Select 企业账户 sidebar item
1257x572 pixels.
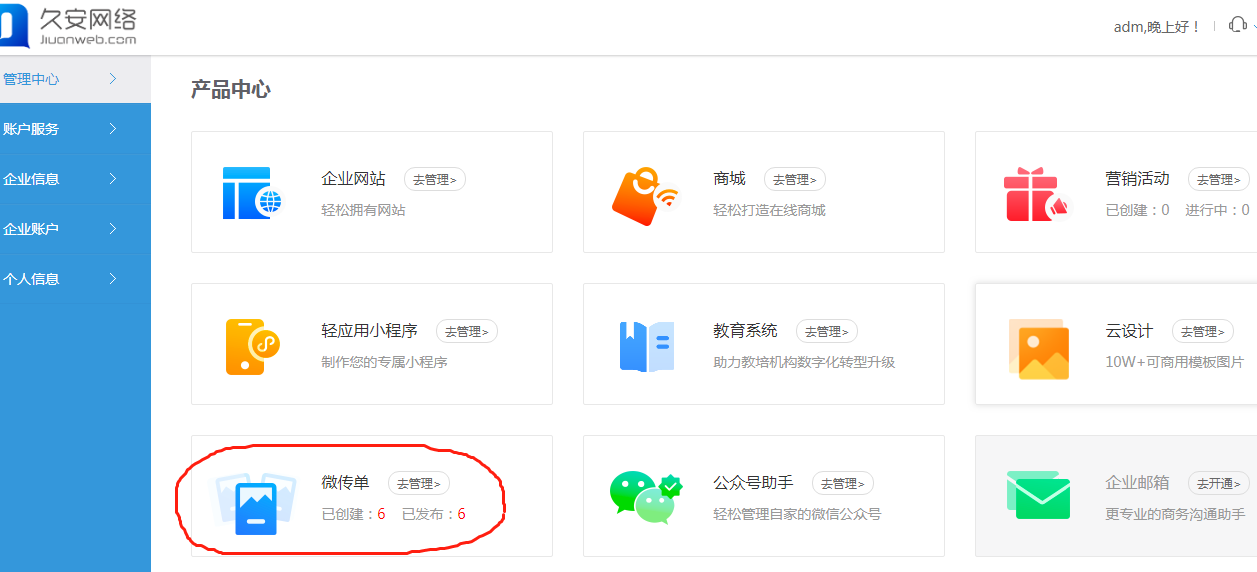[x=75, y=229]
